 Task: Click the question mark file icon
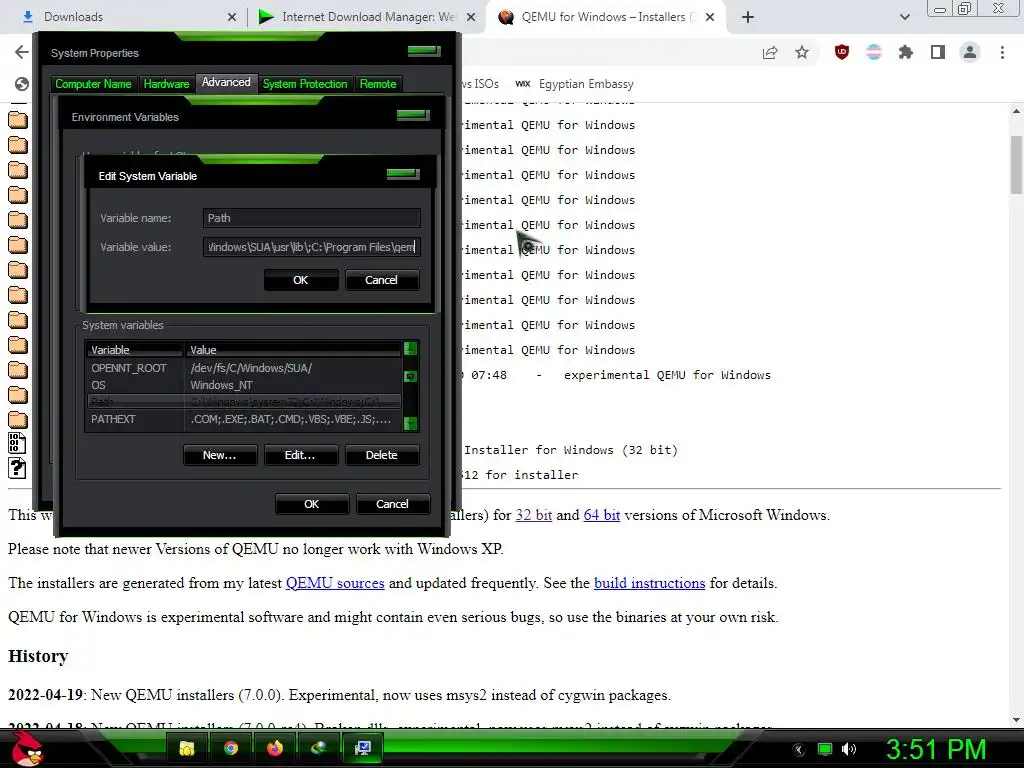[x=17, y=468]
